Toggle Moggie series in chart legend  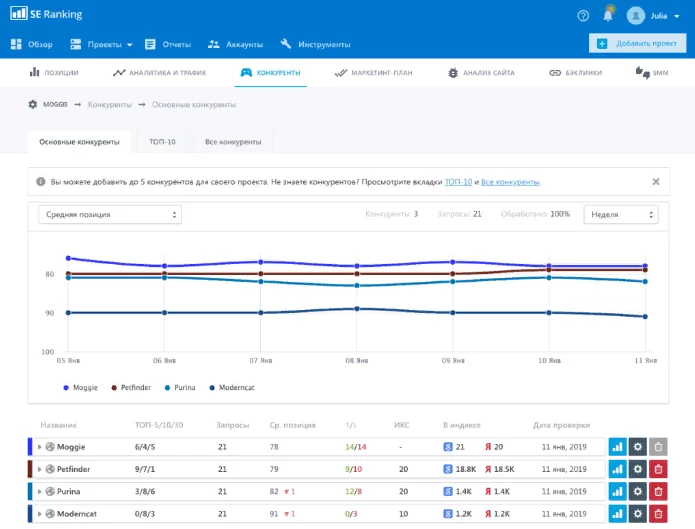click(81, 388)
